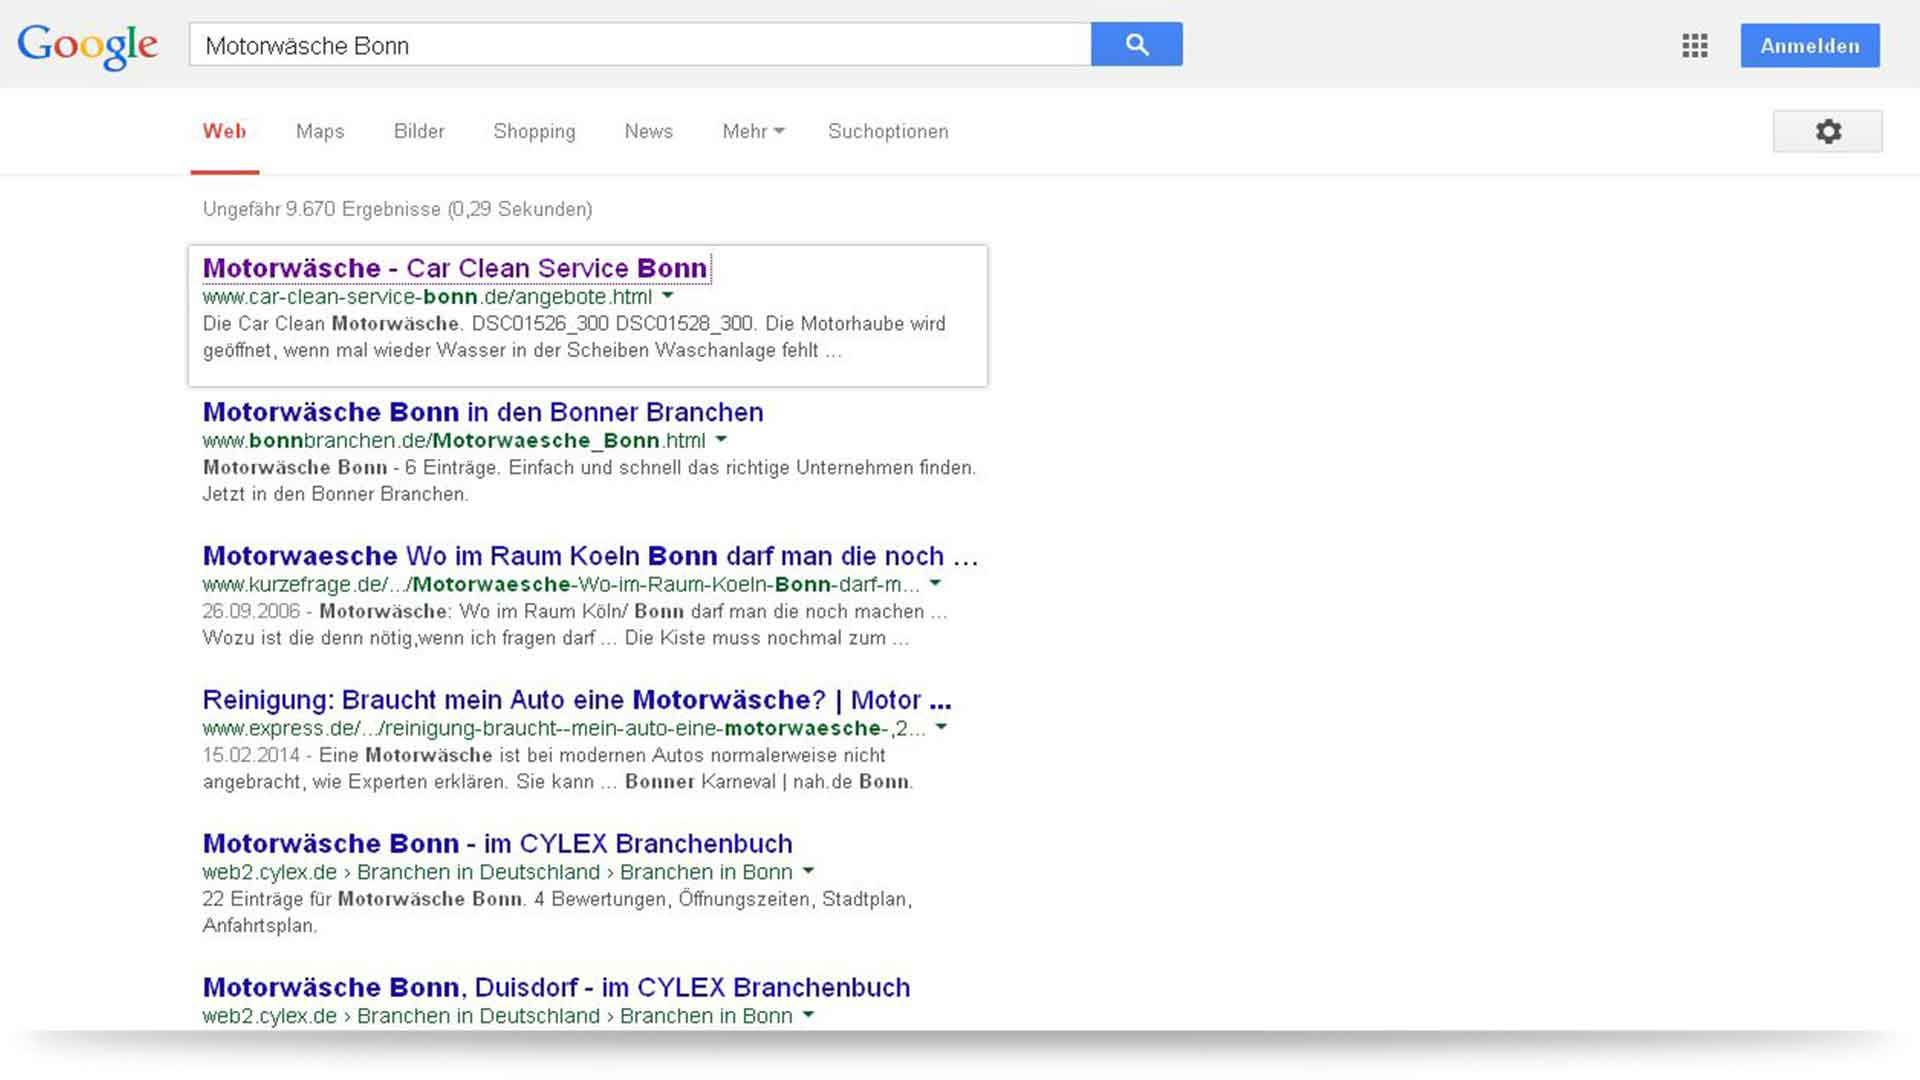1920x1080 pixels.
Task: Focus the search field containing Motorwäsche Bonn
Action: pyautogui.click(x=640, y=45)
